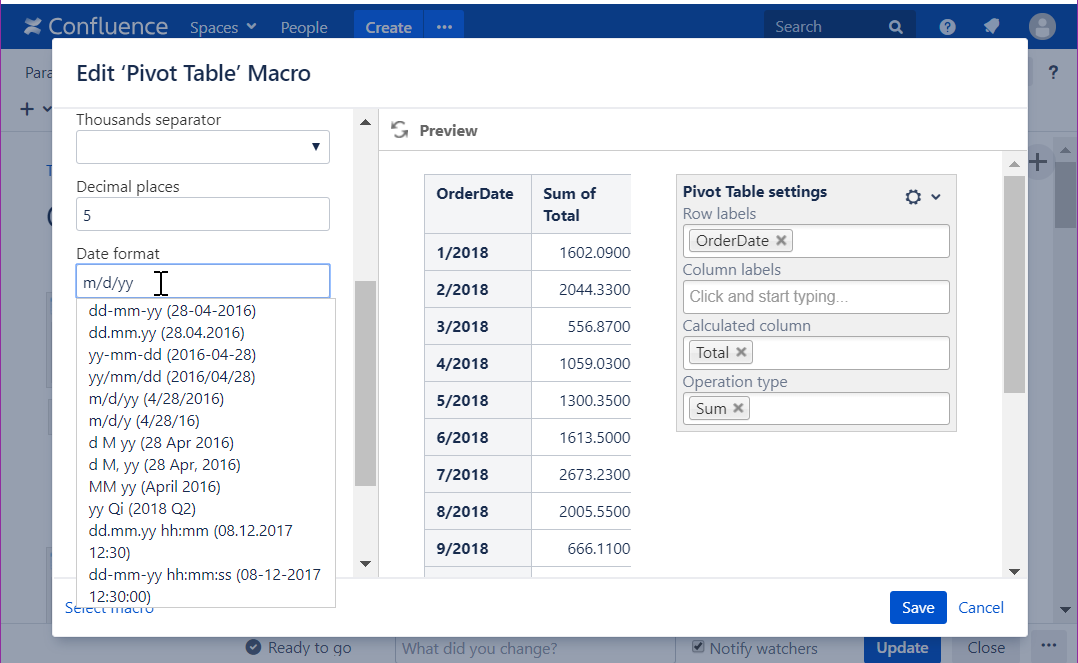
Task: Choose the 'MM yy (April 2016)' format option
Action: [x=154, y=486]
